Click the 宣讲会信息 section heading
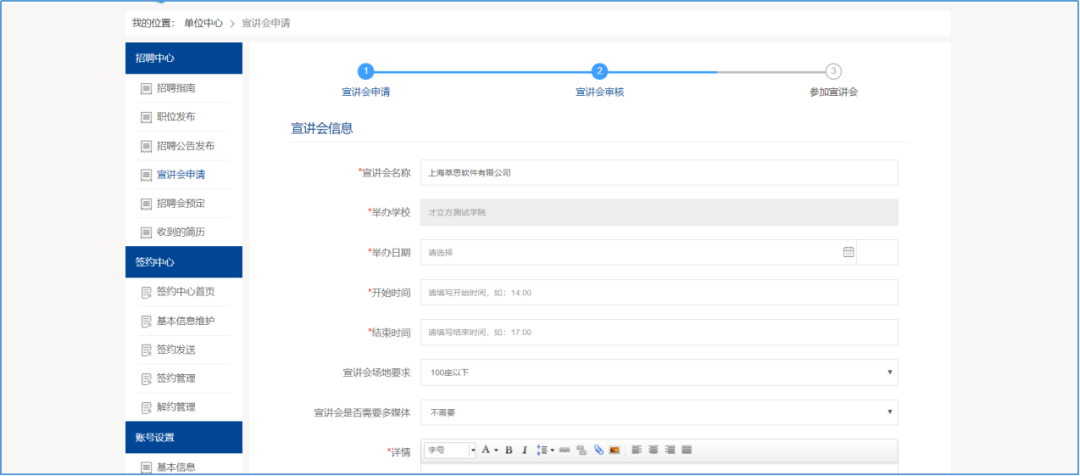This screenshot has height=476, width=1080. click(x=322, y=128)
